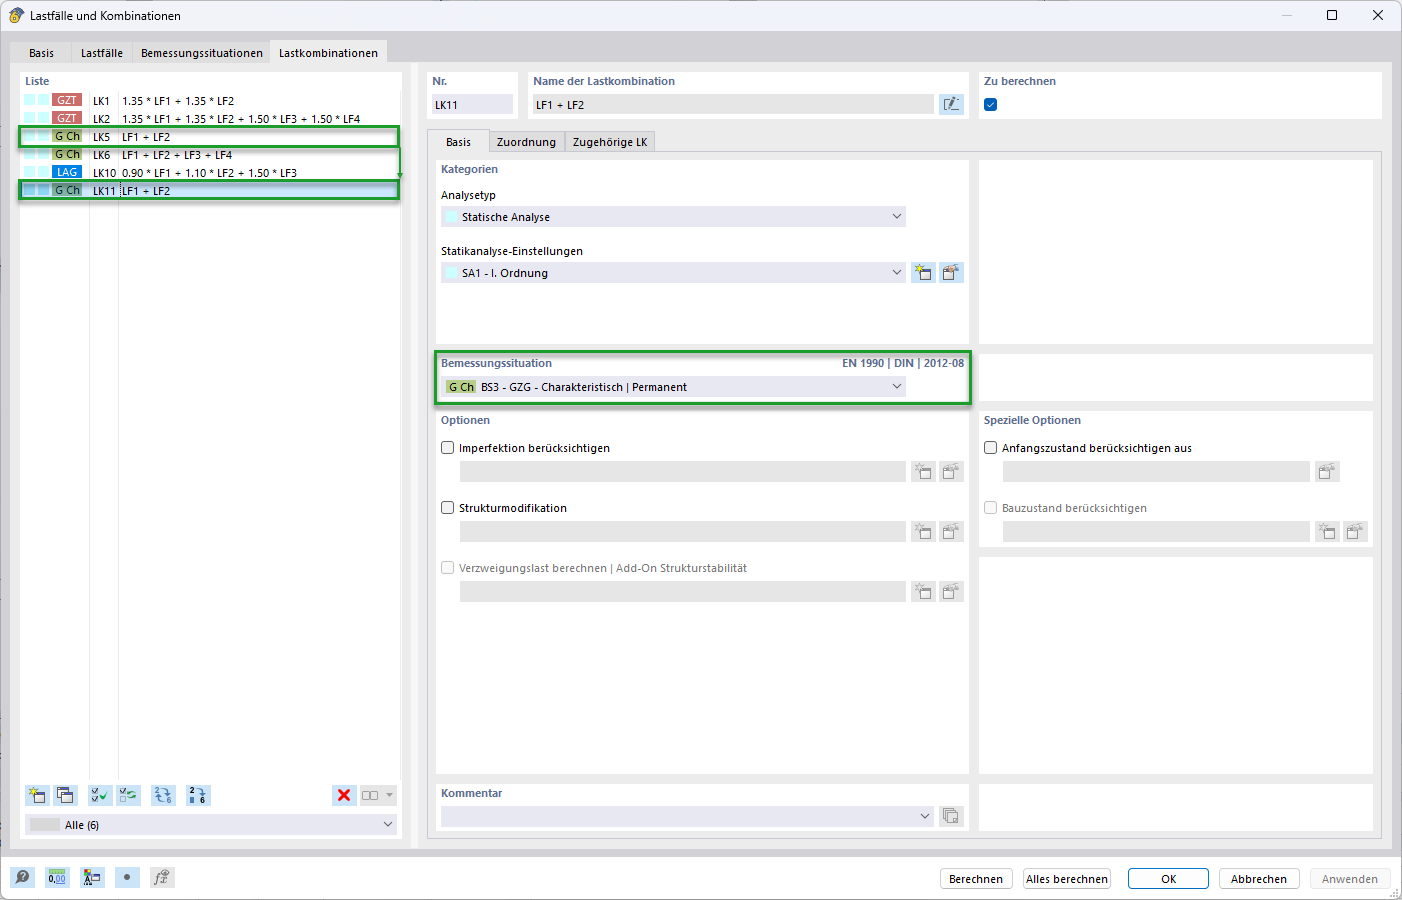The image size is (1402, 900).
Task: Invert the list selection
Action: pyautogui.click(x=128, y=795)
